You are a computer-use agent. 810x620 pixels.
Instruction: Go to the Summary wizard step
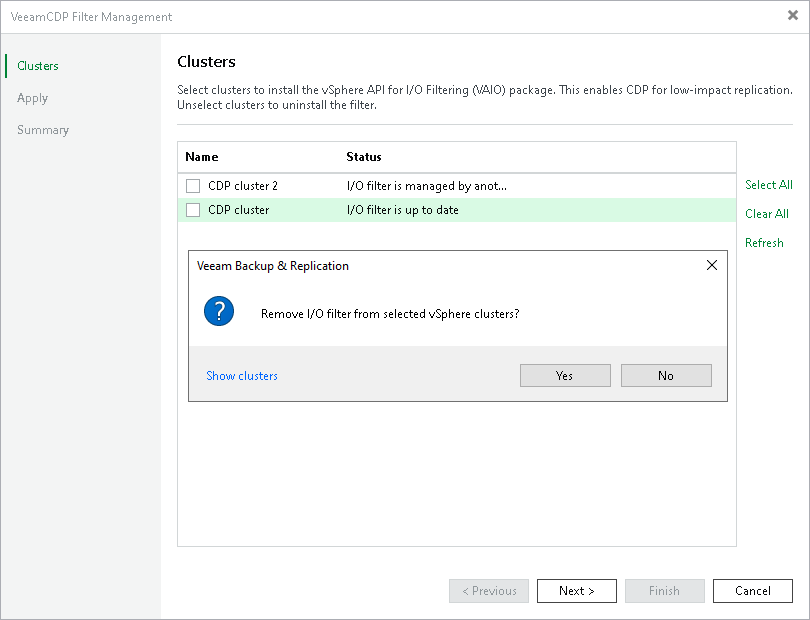pos(43,130)
